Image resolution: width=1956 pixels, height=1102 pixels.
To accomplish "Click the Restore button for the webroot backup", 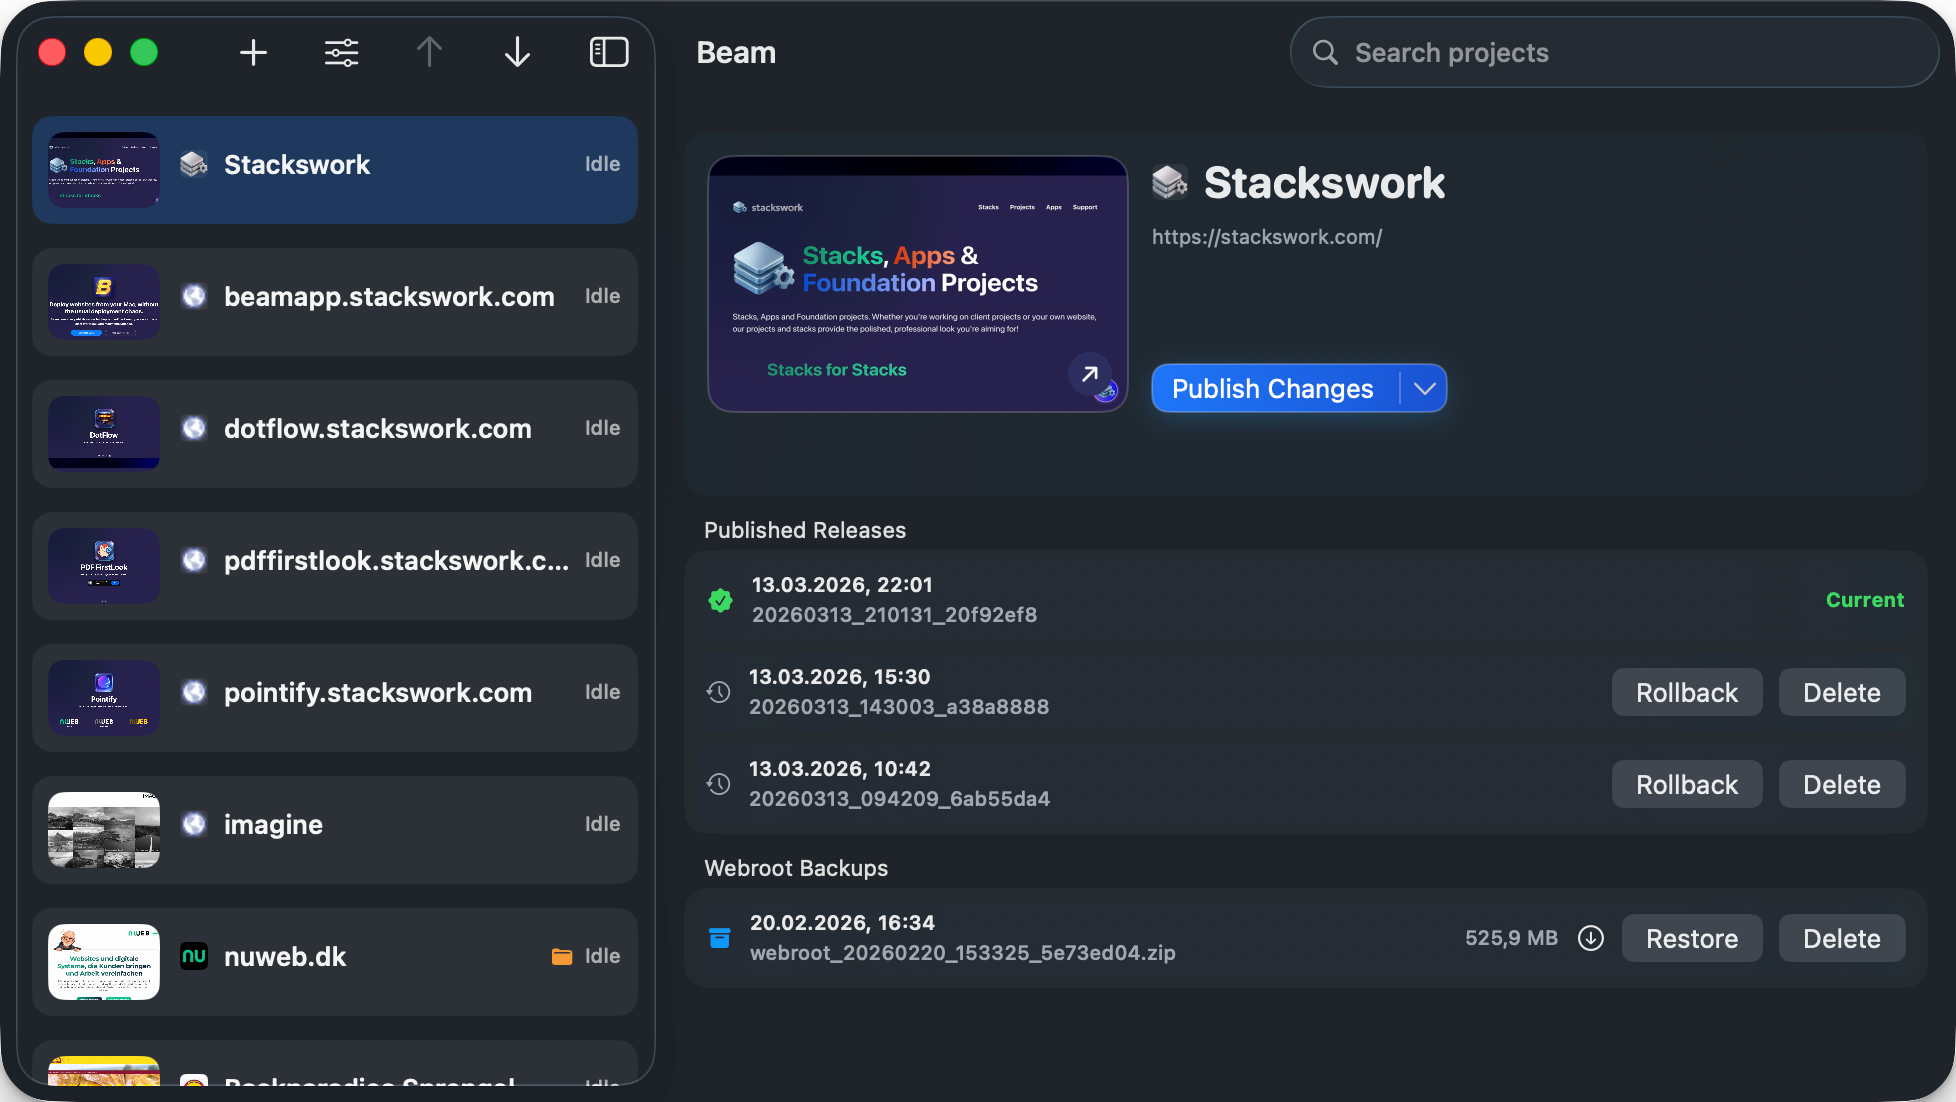I will 1691,938.
